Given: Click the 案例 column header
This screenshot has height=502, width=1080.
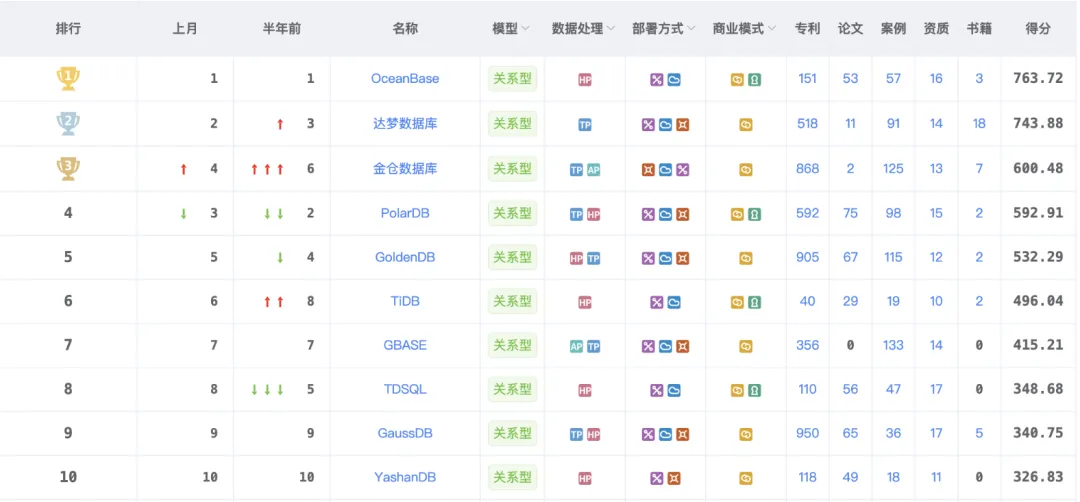Looking at the screenshot, I should 893,29.
